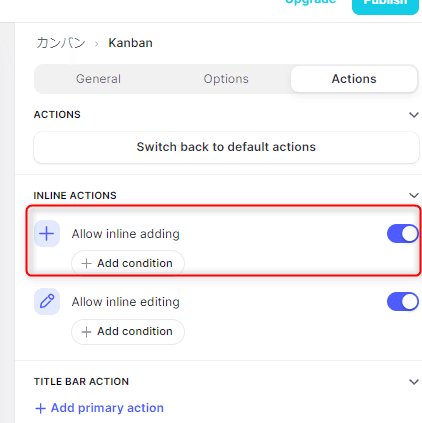This screenshot has width=422, height=423.
Task: Click the Publish button
Action: coord(385,5)
